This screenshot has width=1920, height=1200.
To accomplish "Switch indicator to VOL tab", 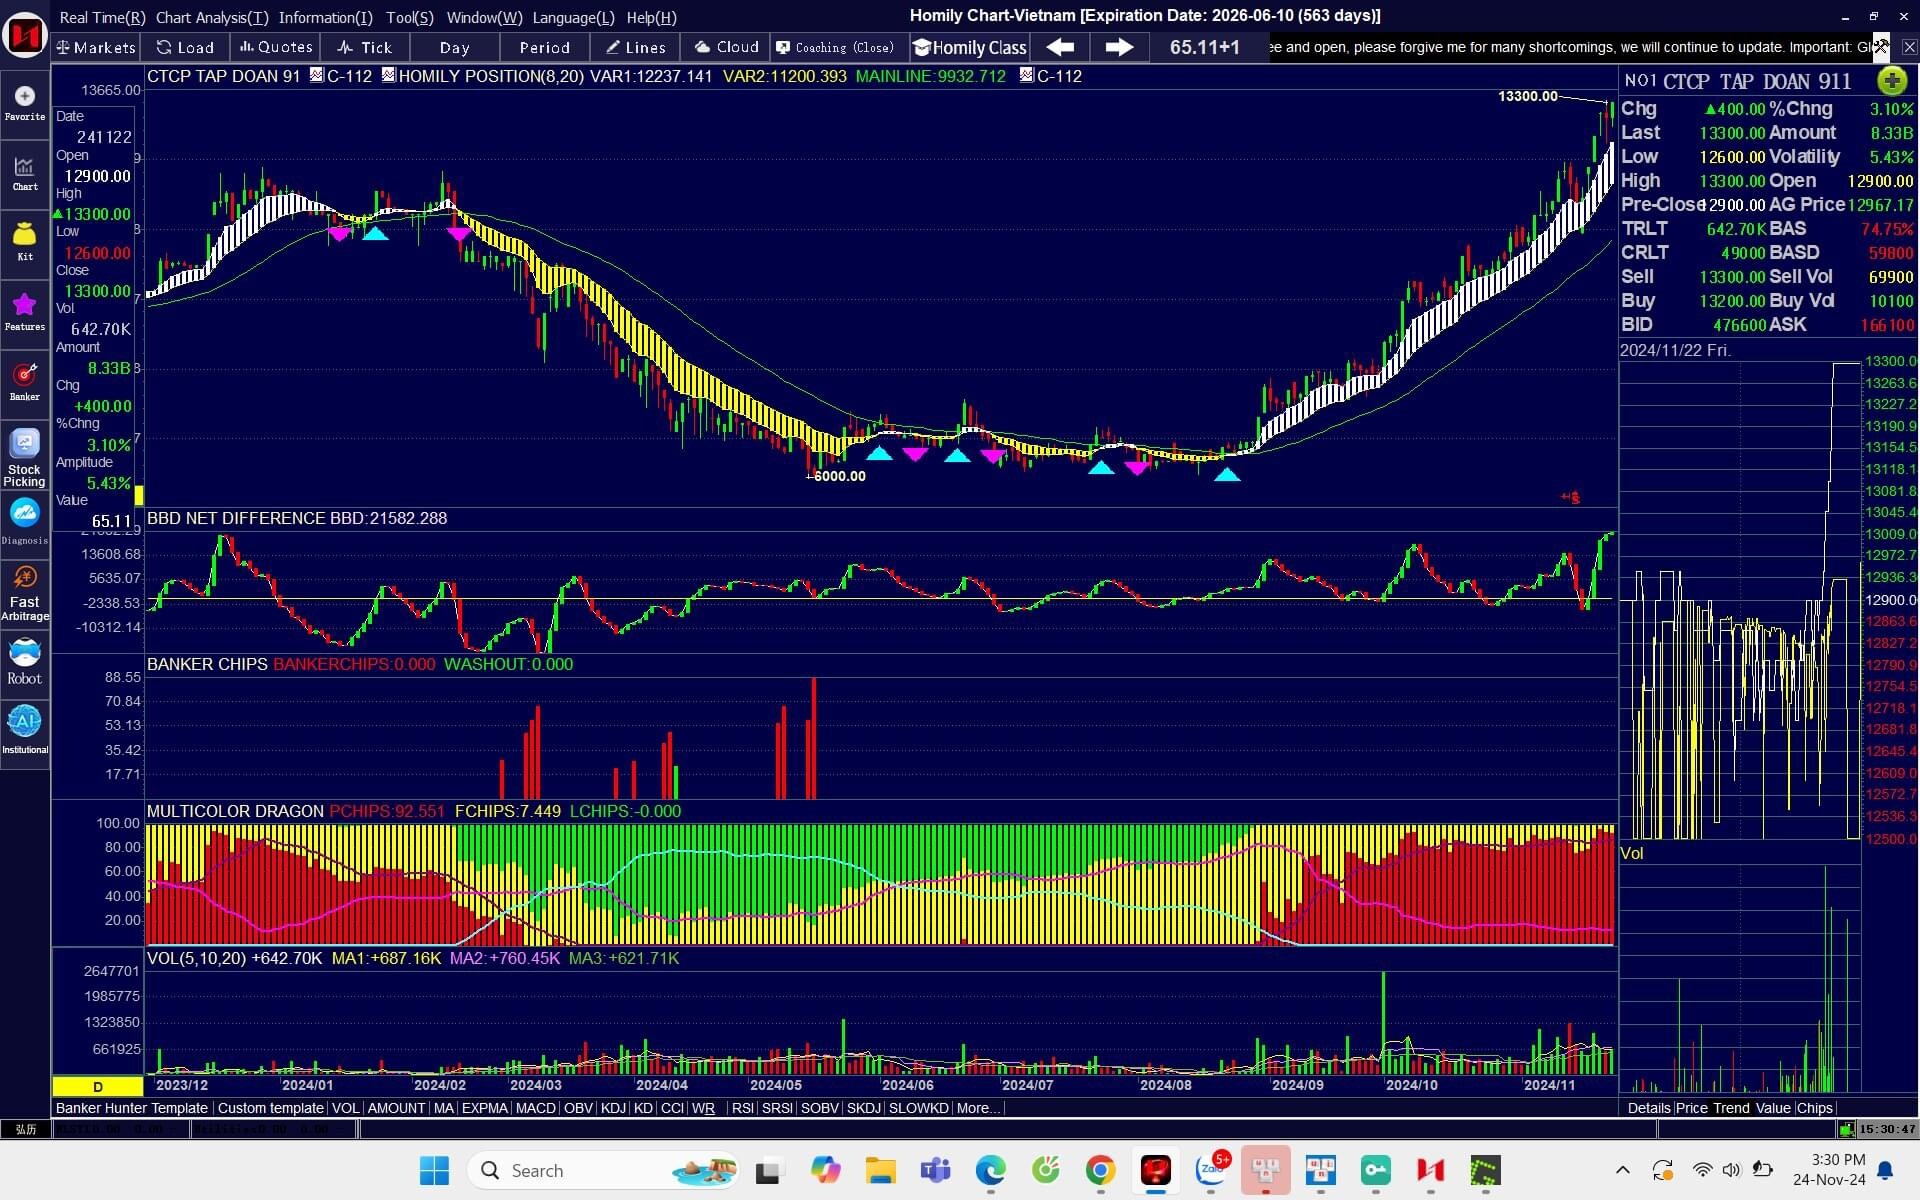I will [x=345, y=1108].
